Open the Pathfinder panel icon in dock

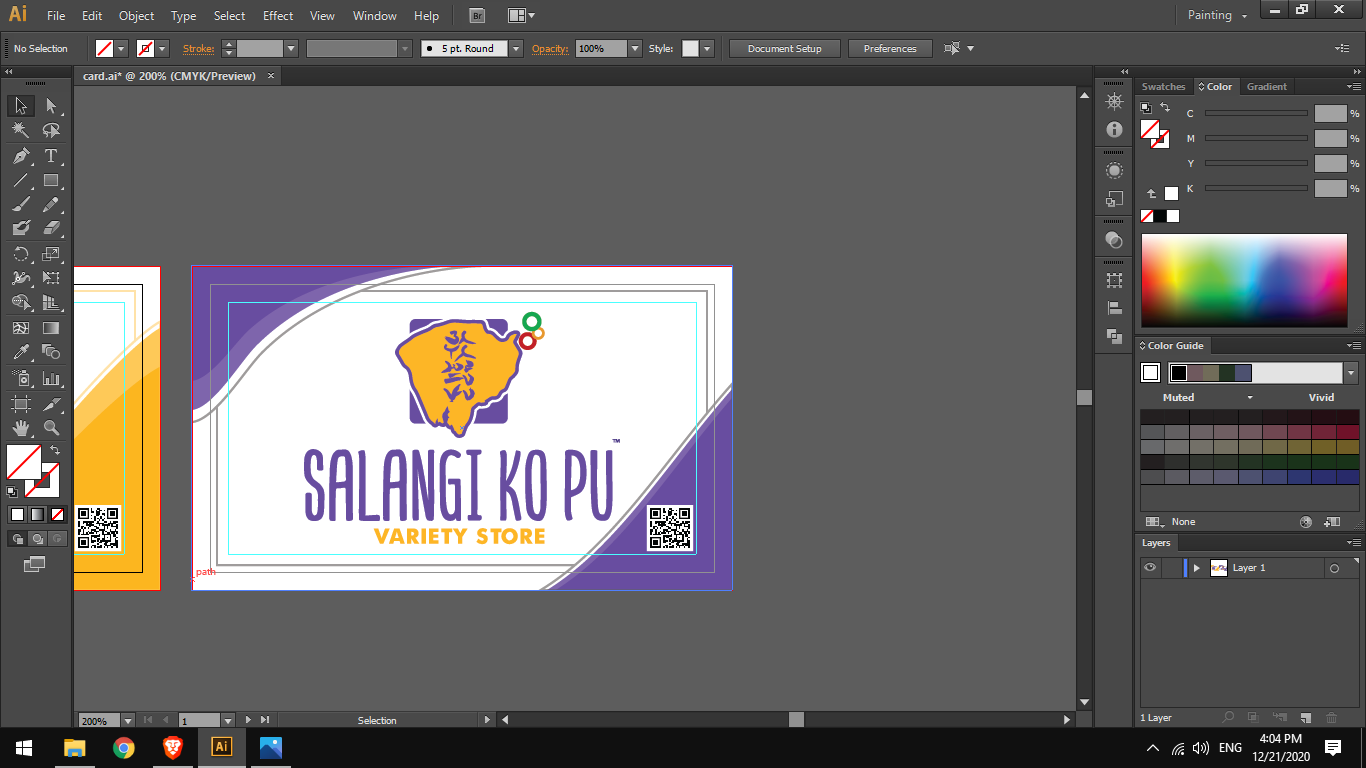(x=1114, y=336)
